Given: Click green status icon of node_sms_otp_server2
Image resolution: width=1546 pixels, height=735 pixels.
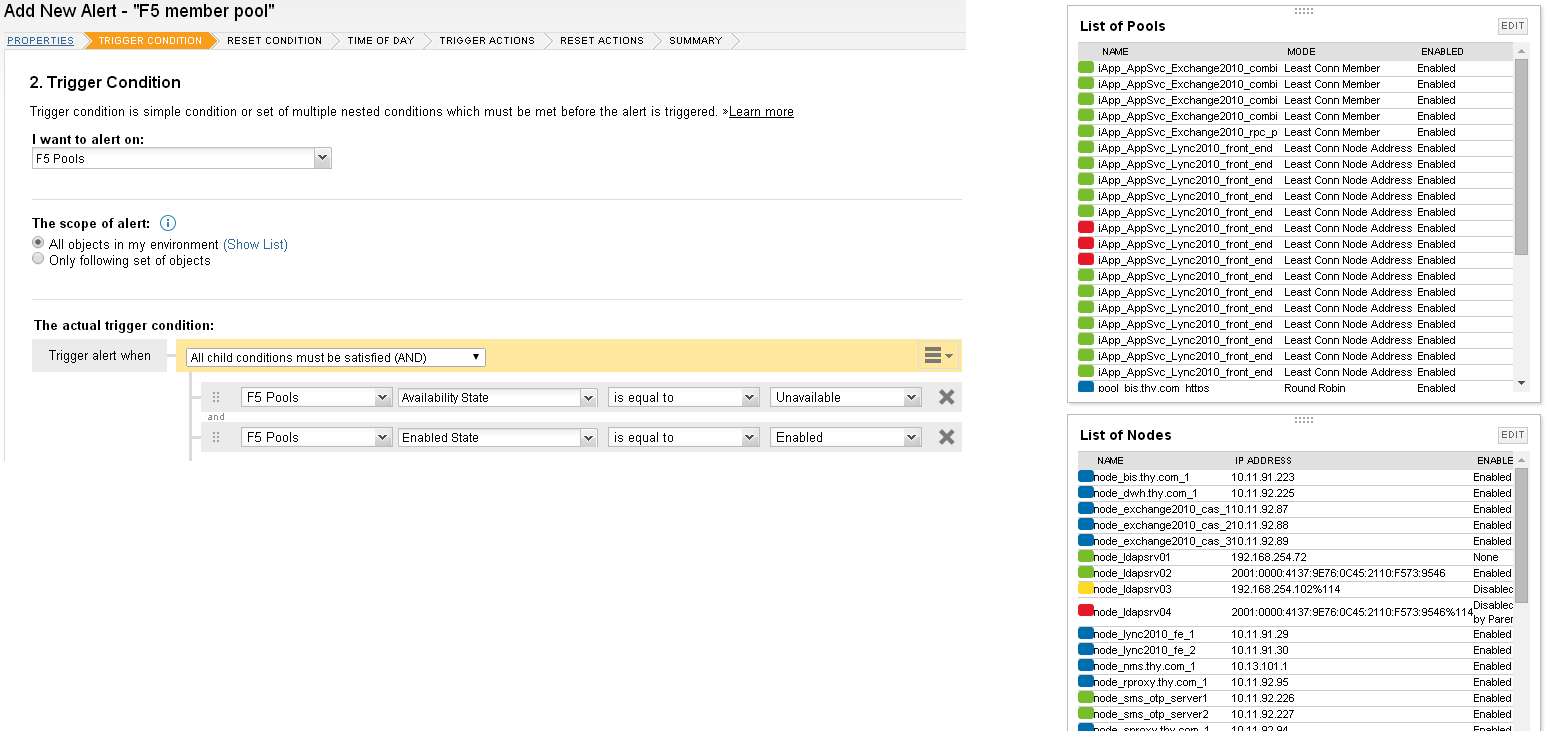Looking at the screenshot, I should click(x=1086, y=714).
